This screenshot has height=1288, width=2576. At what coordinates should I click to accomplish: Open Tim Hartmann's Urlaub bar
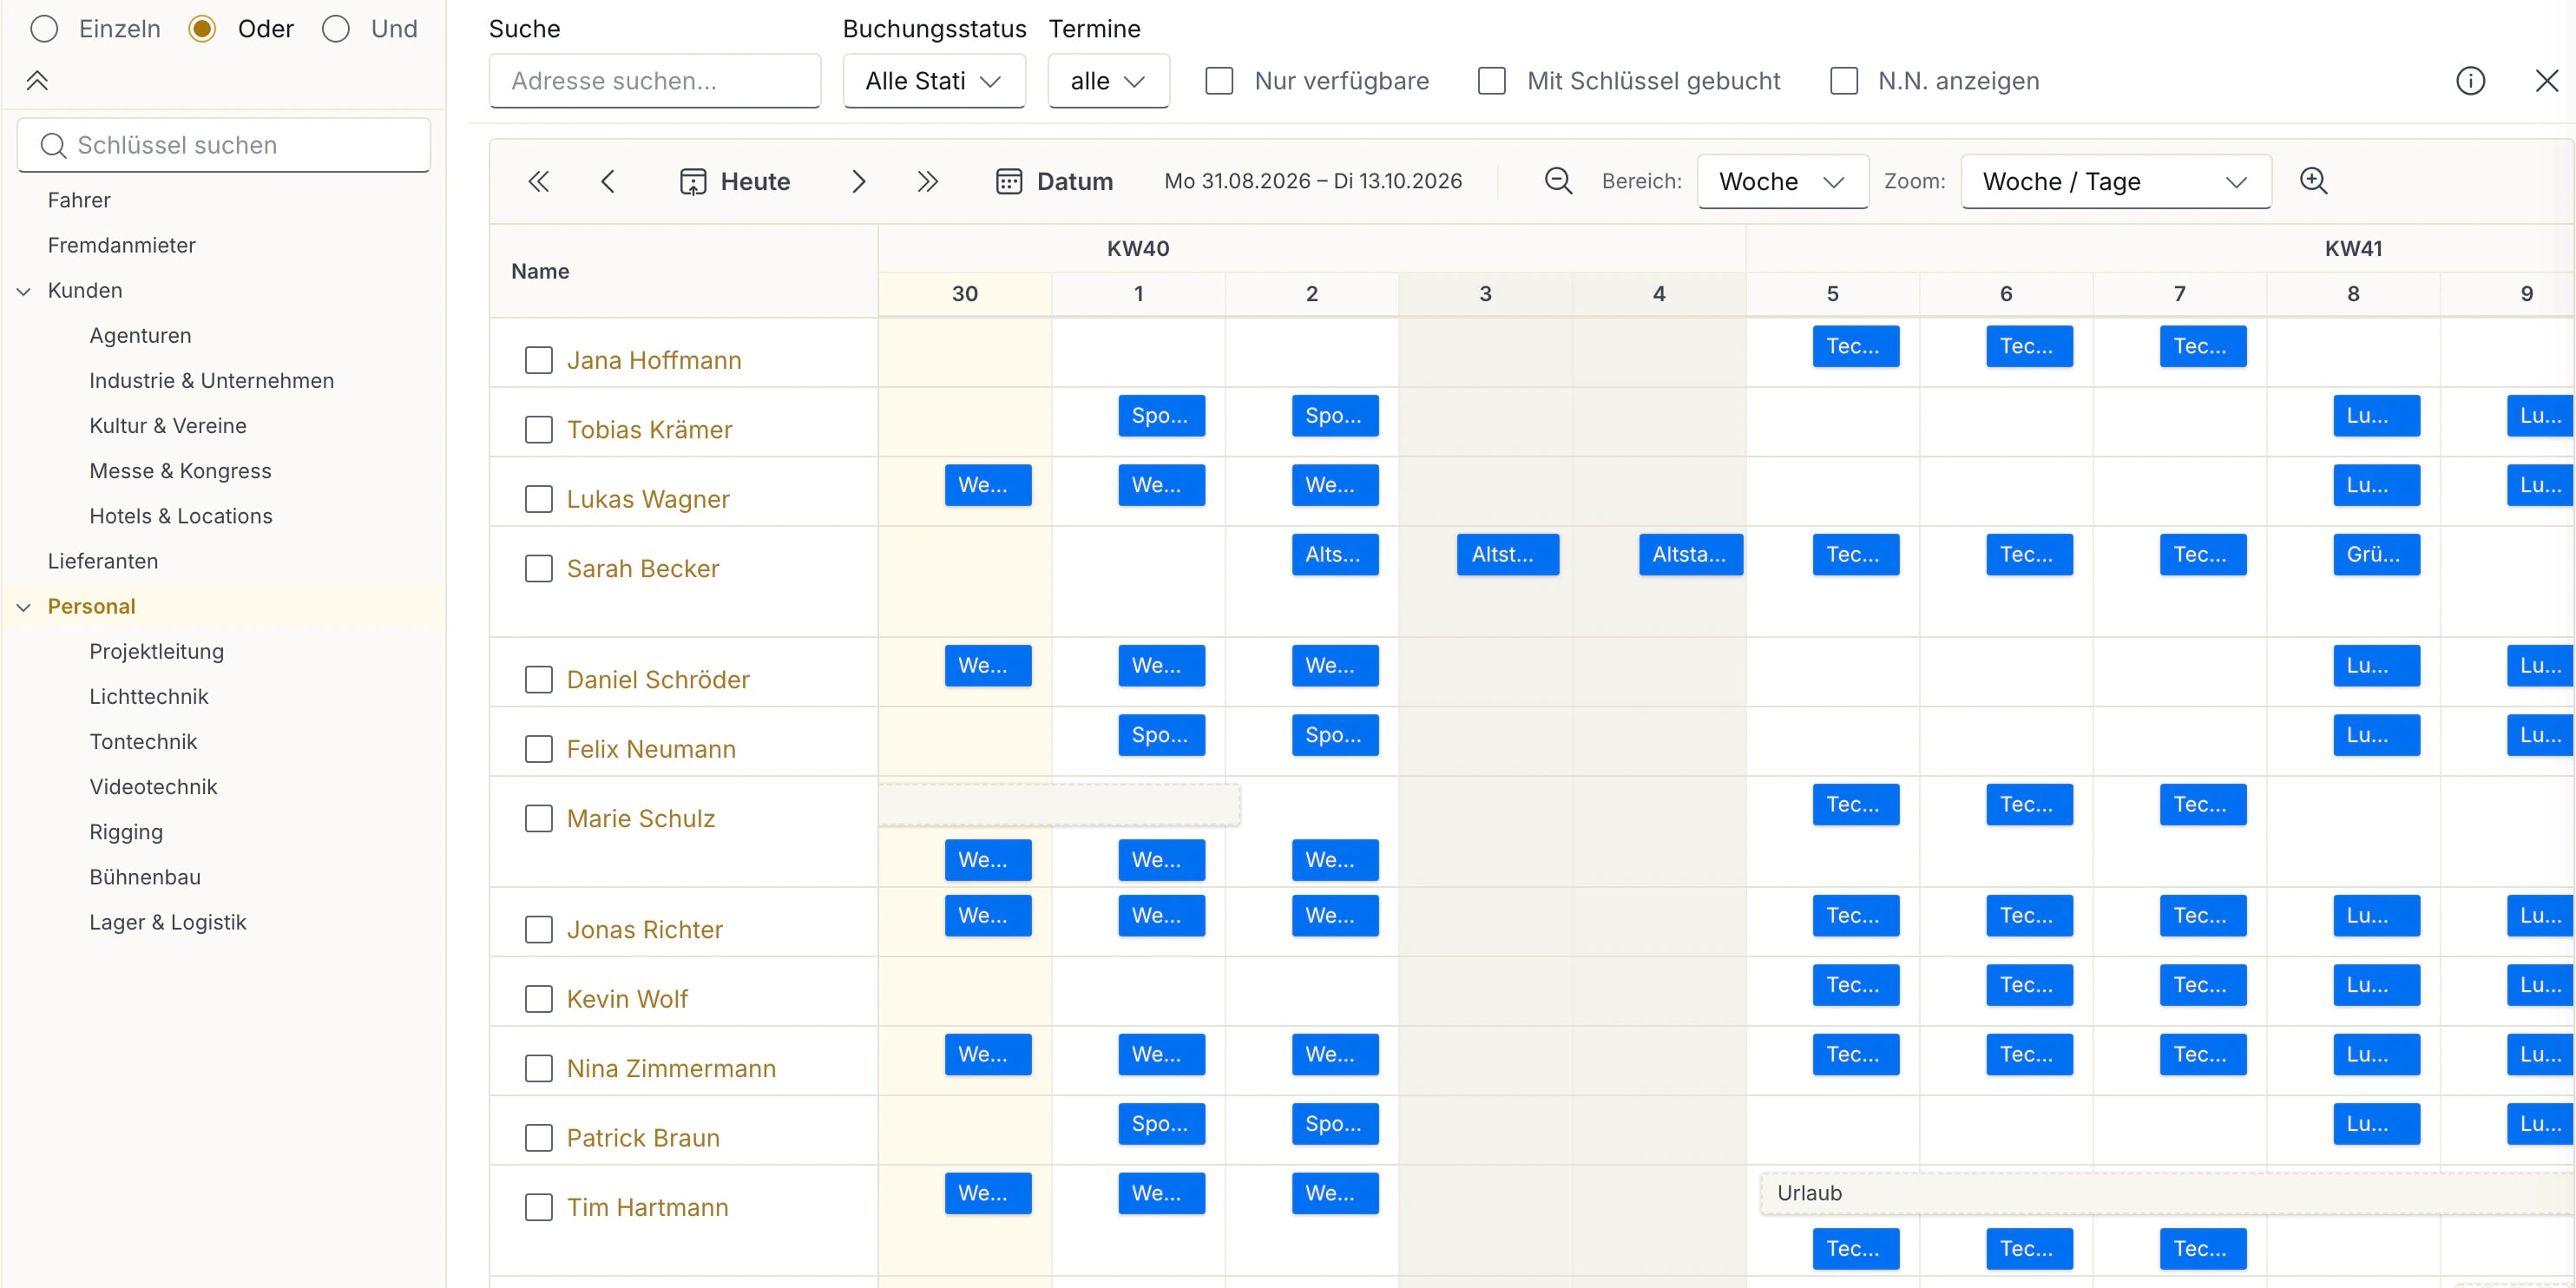2167,1193
